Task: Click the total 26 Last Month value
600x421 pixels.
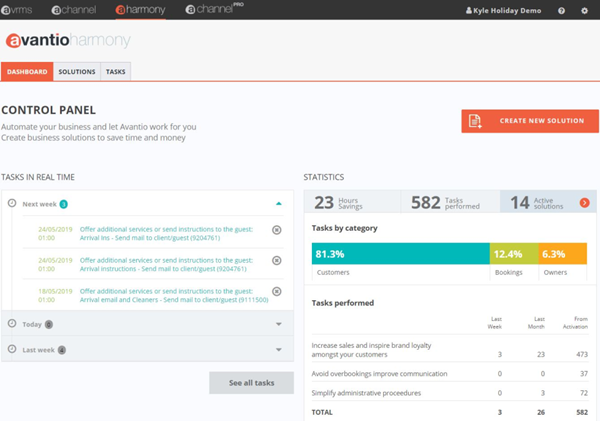Action: click(x=541, y=413)
